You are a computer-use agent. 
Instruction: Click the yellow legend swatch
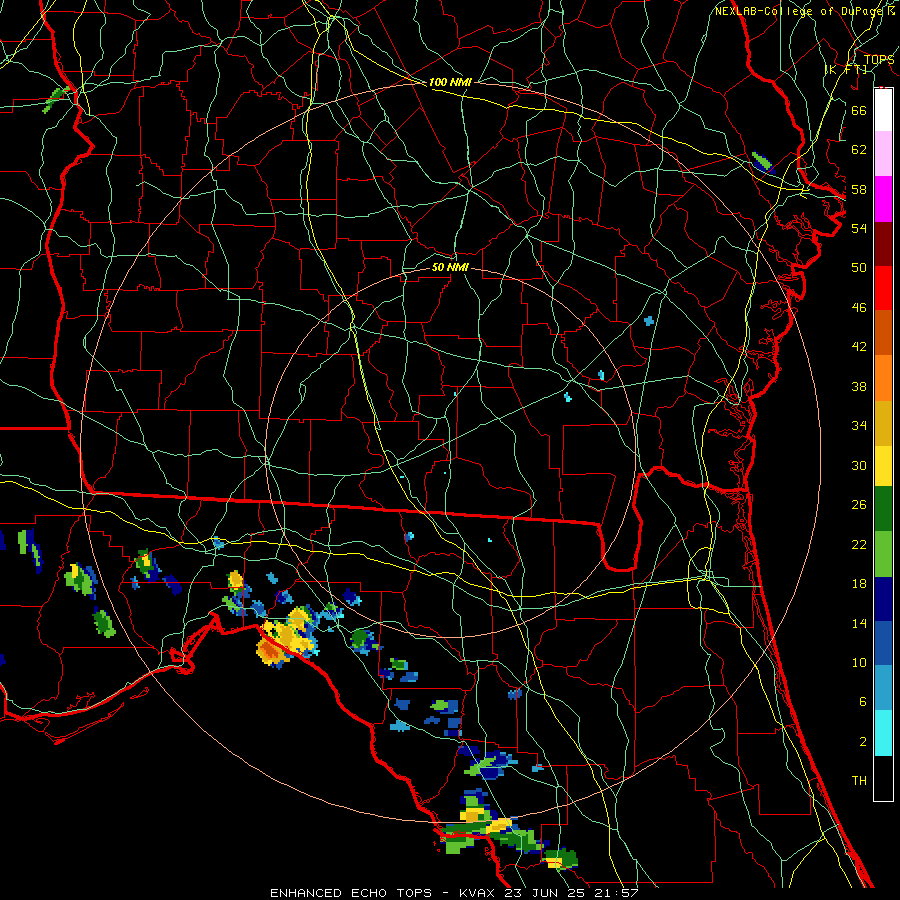pyautogui.click(x=883, y=465)
